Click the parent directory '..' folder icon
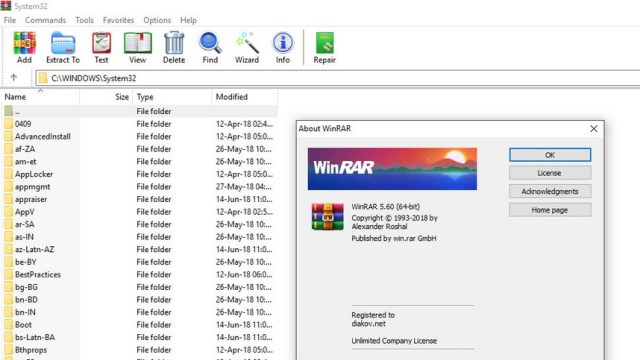The height and width of the screenshot is (360, 640). pos(9,111)
